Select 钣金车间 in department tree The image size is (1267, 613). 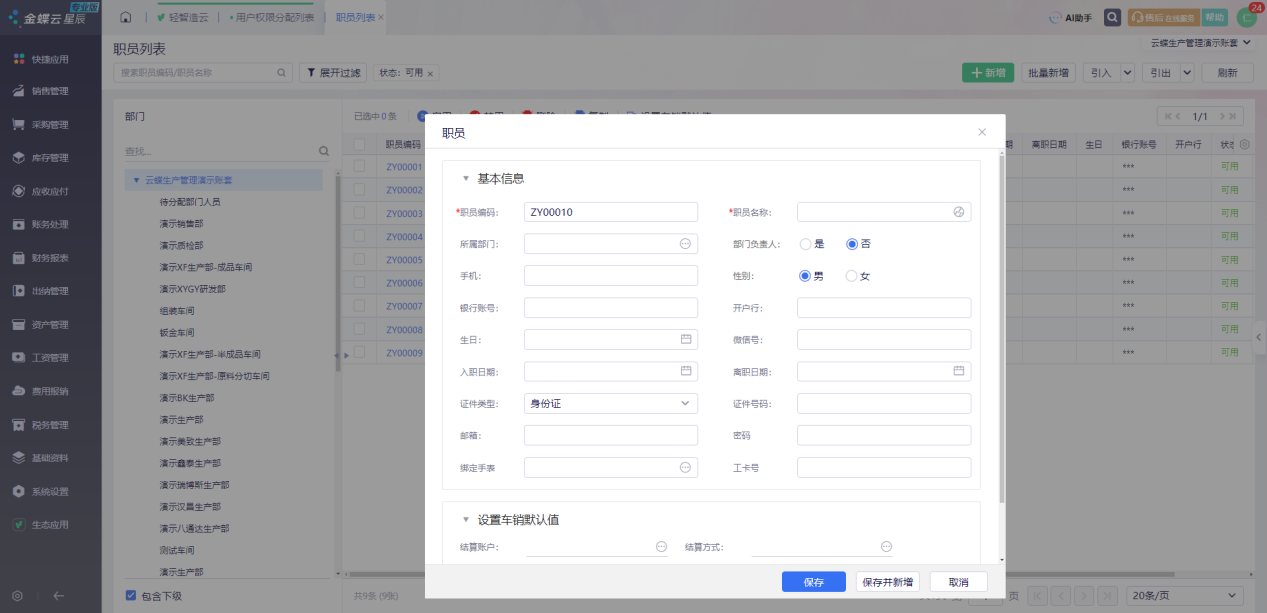click(x=177, y=332)
